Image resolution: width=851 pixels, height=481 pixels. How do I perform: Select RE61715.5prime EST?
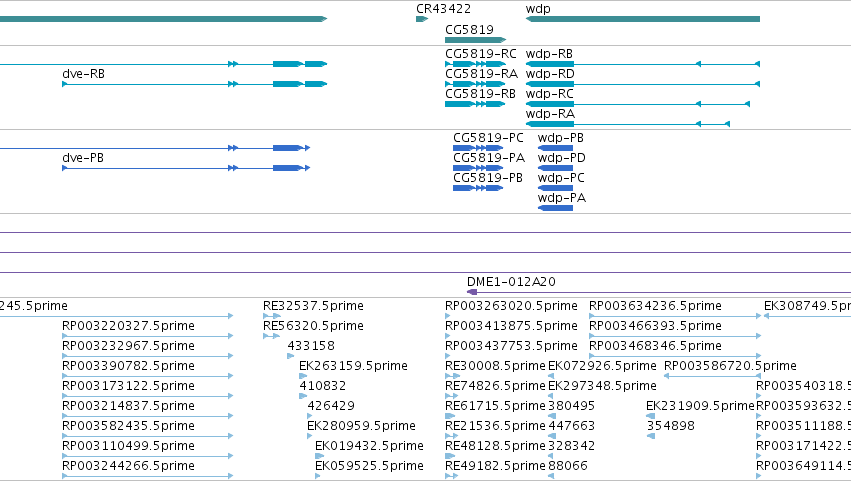[495, 406]
